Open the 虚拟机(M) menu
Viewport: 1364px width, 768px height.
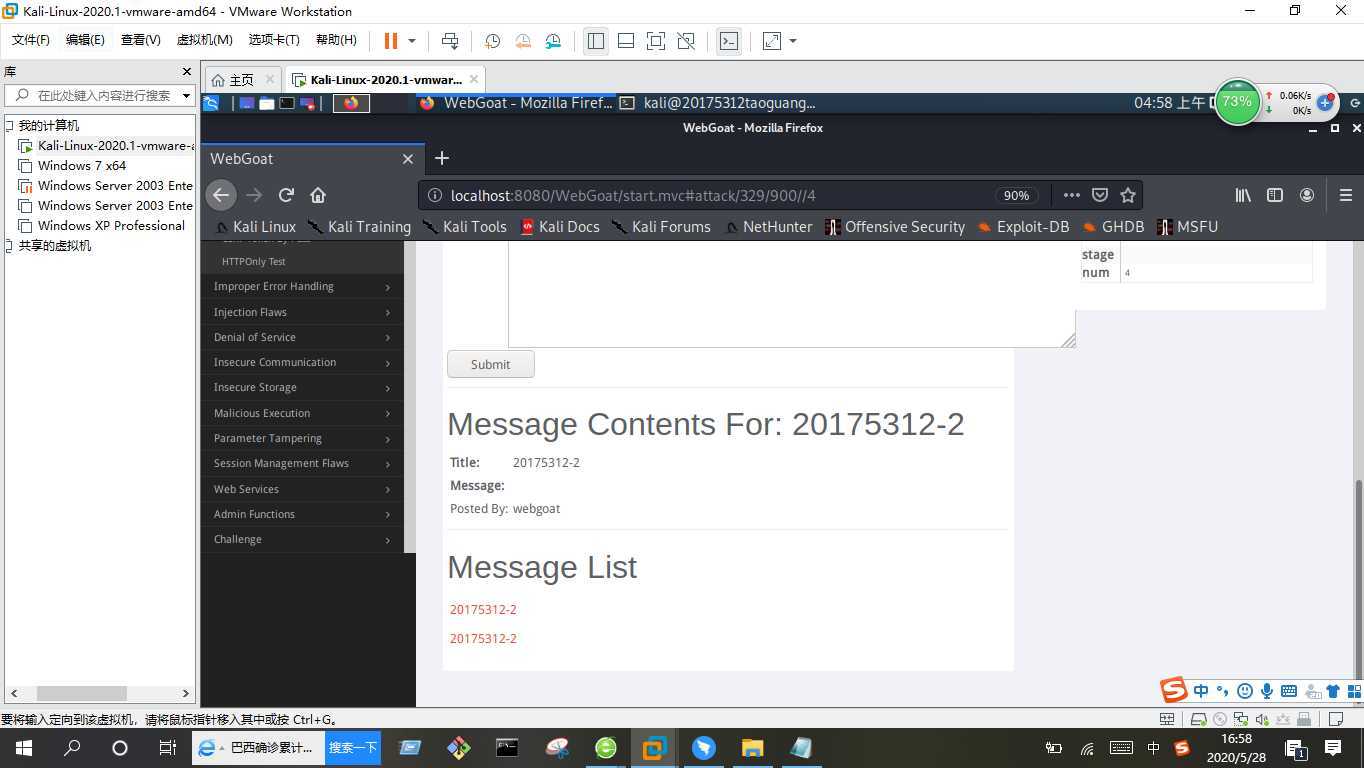tap(205, 40)
